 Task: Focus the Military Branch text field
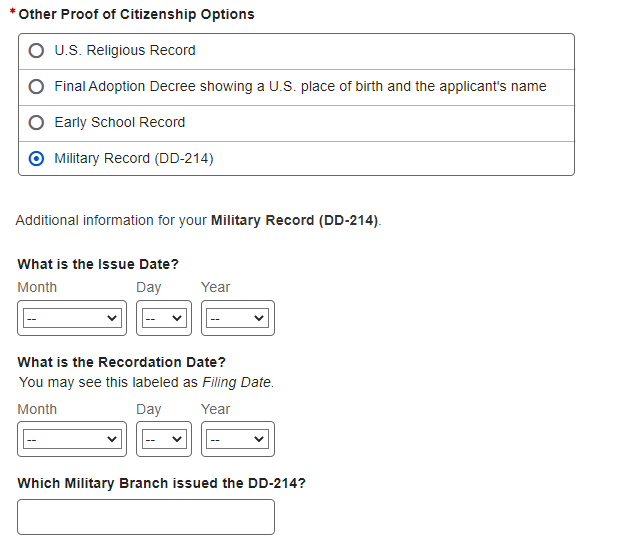(x=146, y=517)
